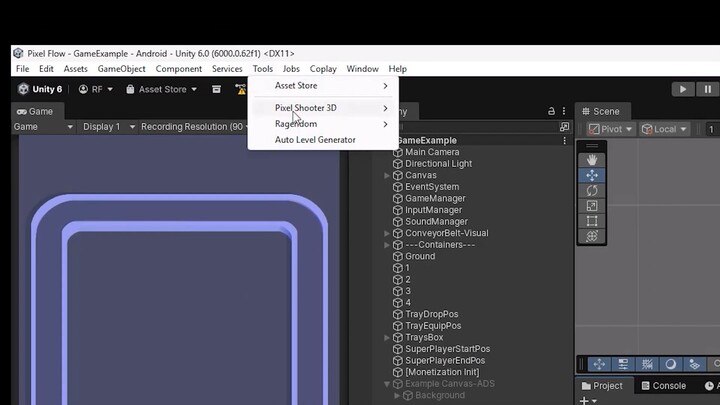720x405 pixels.
Task: Switch to the Project tab
Action: click(603, 386)
